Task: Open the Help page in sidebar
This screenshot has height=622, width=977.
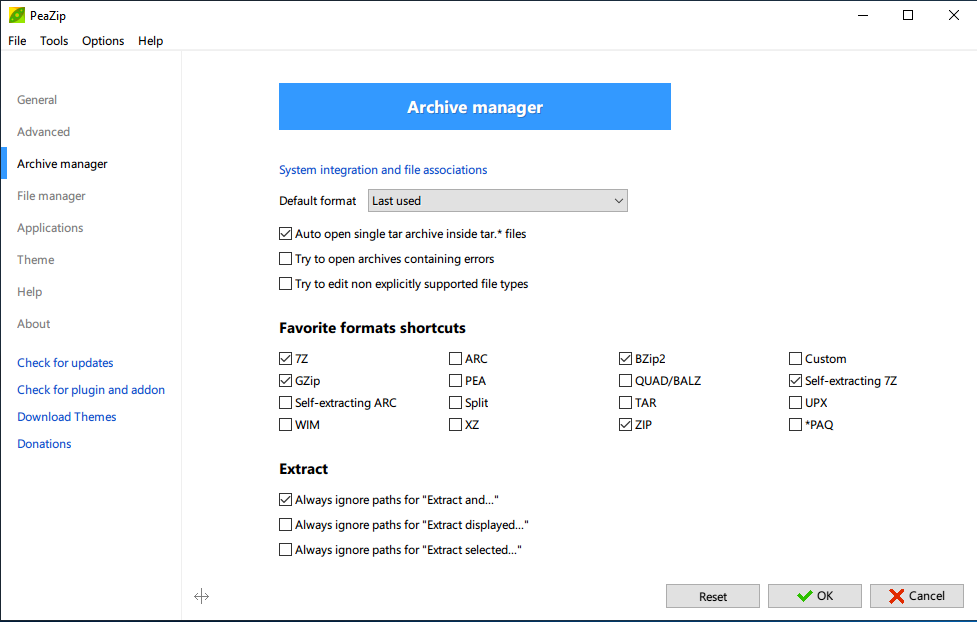Action: click(29, 292)
